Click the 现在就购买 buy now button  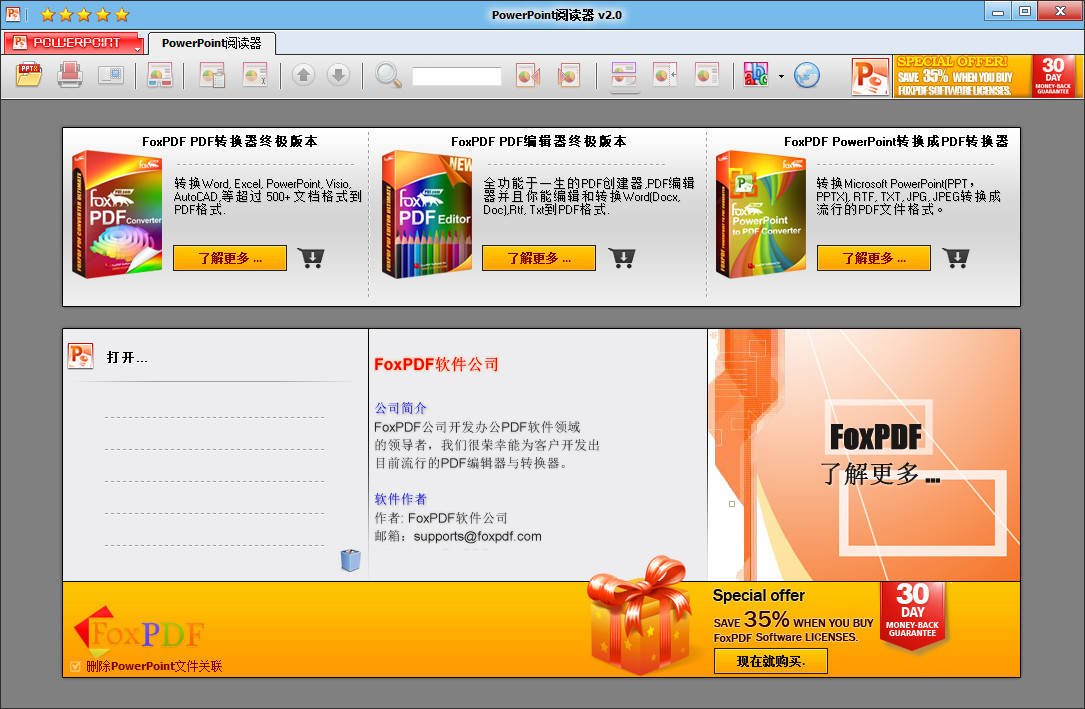tap(771, 661)
